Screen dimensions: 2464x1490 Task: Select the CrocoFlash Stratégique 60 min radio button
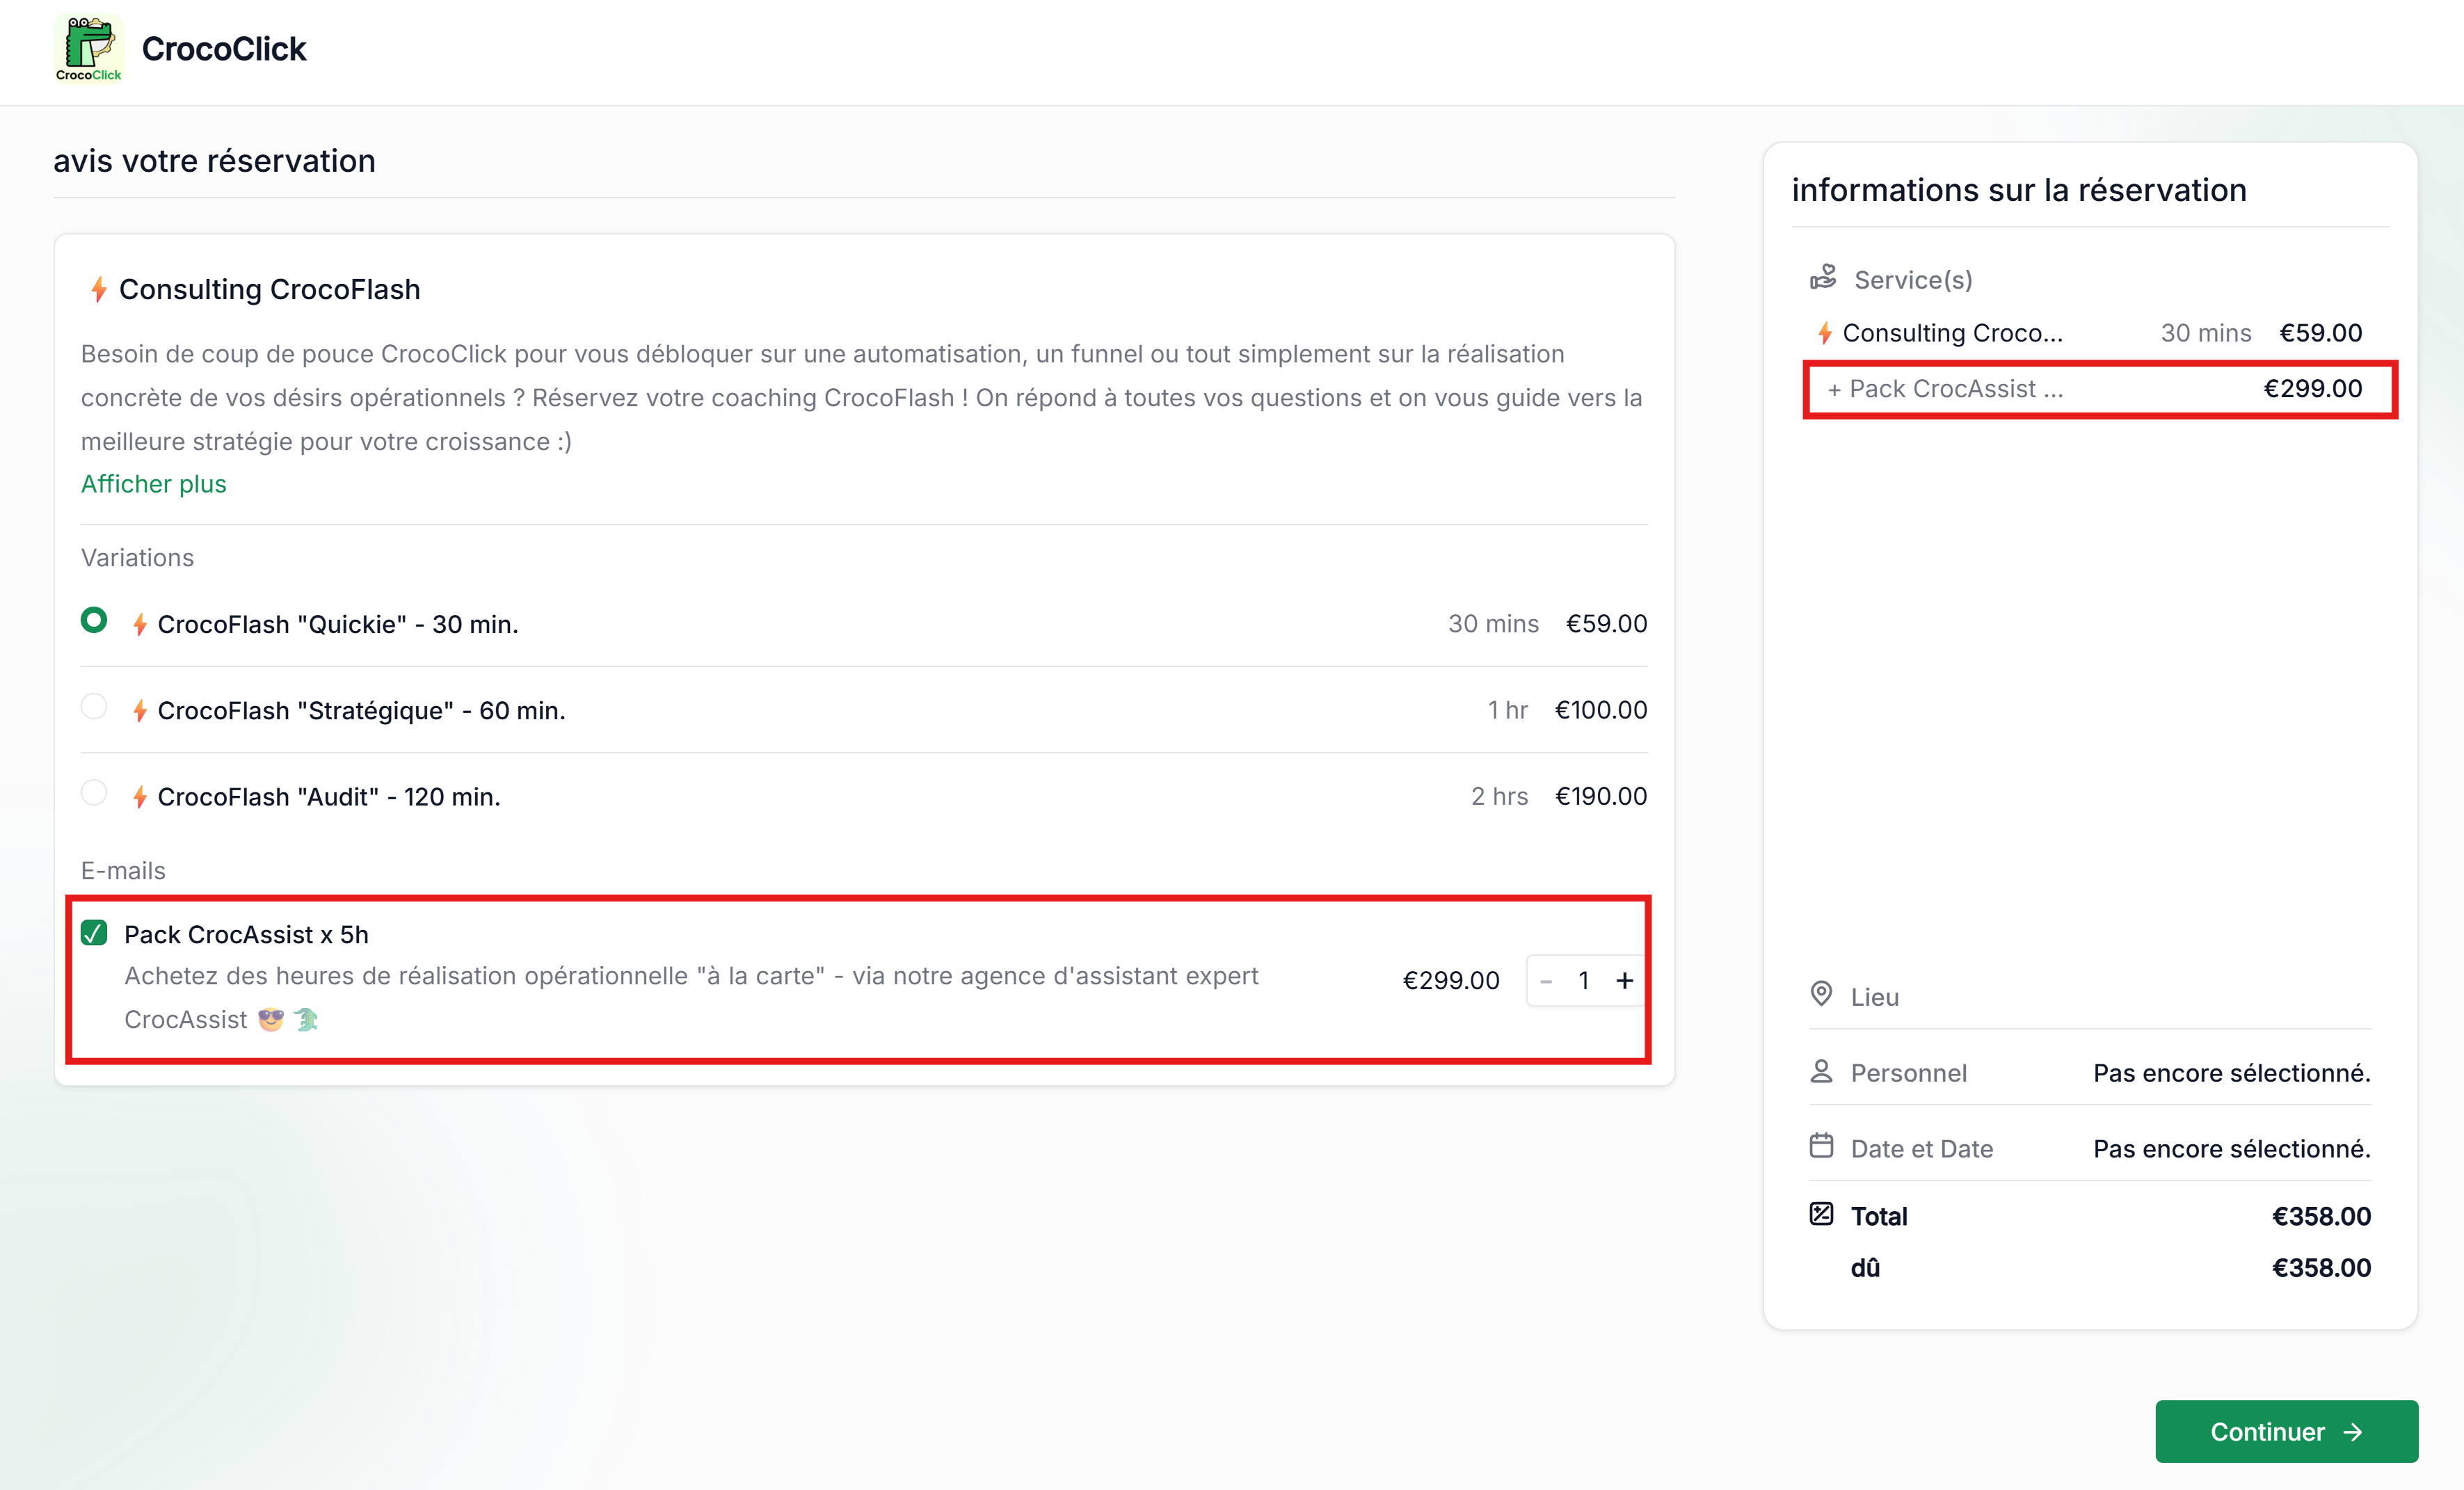94,707
